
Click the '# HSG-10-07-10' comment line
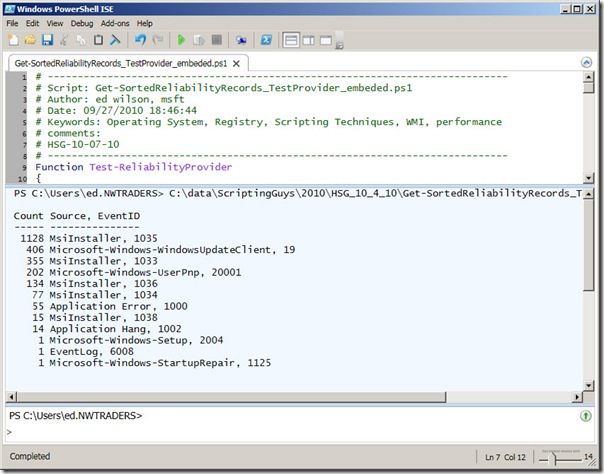(x=77, y=144)
